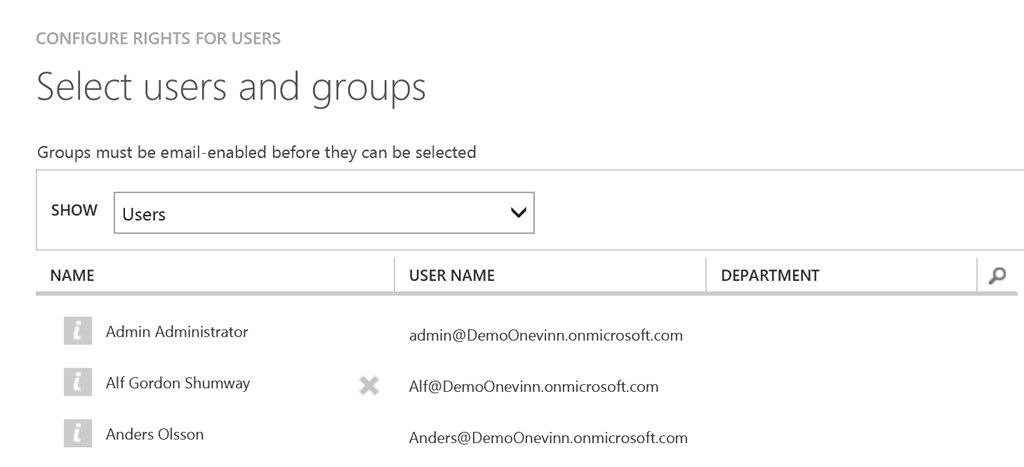Click 'CONFIGURE RIGHTS FOR USERS' breadcrumb text
The width and height of the screenshot is (1024, 467).
(x=158, y=39)
